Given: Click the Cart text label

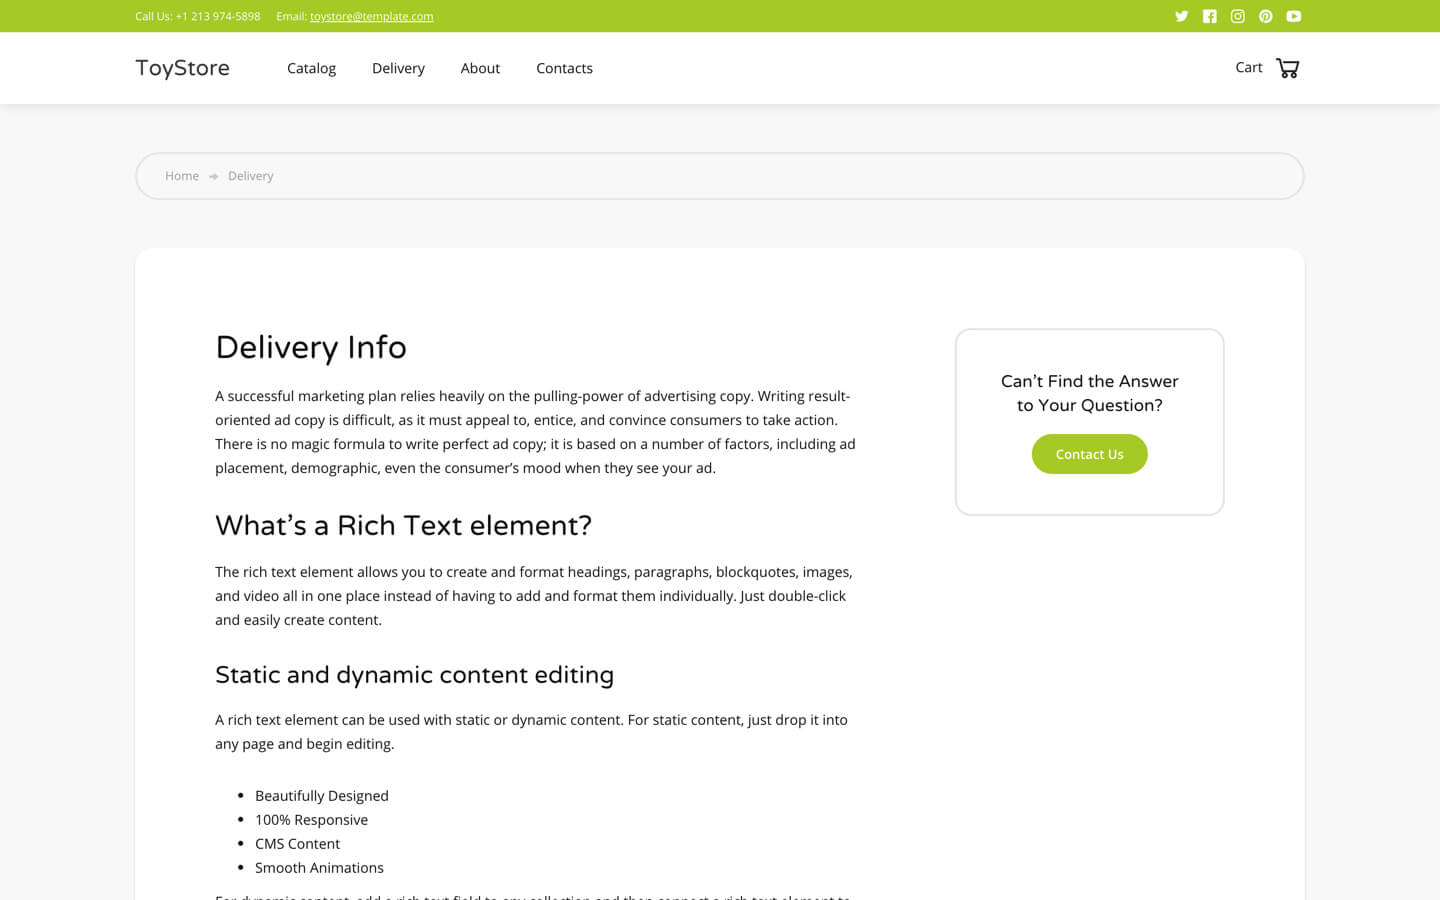Looking at the screenshot, I should [1248, 67].
